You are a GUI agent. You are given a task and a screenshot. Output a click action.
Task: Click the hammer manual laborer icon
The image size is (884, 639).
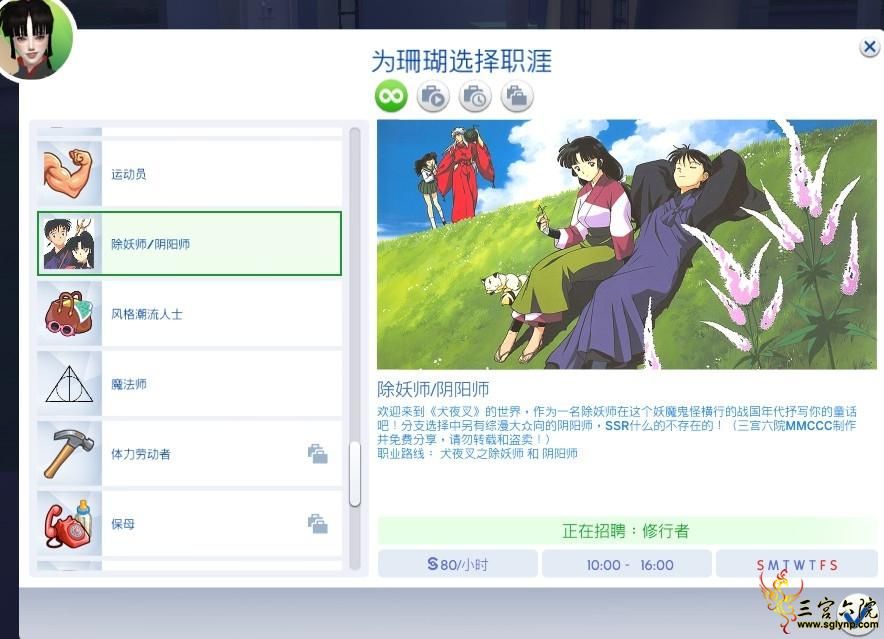click(x=69, y=453)
